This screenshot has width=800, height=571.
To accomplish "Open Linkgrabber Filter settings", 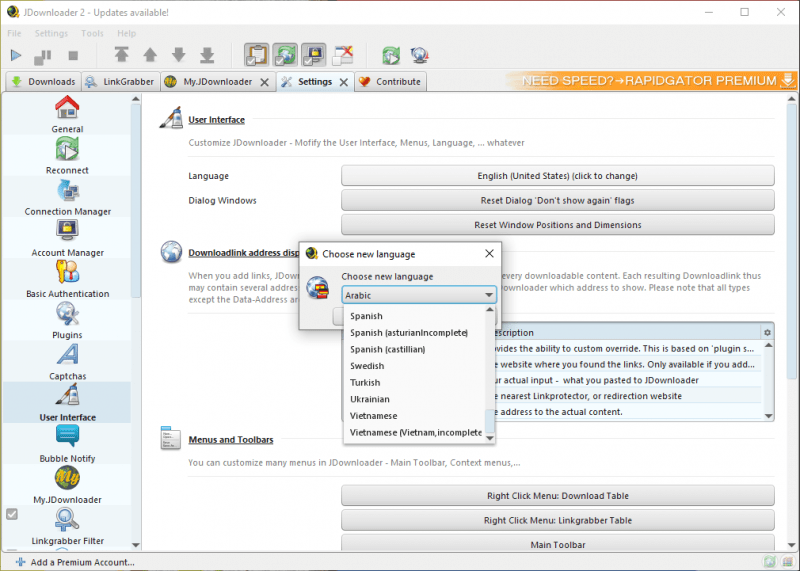I will pyautogui.click(x=67, y=527).
